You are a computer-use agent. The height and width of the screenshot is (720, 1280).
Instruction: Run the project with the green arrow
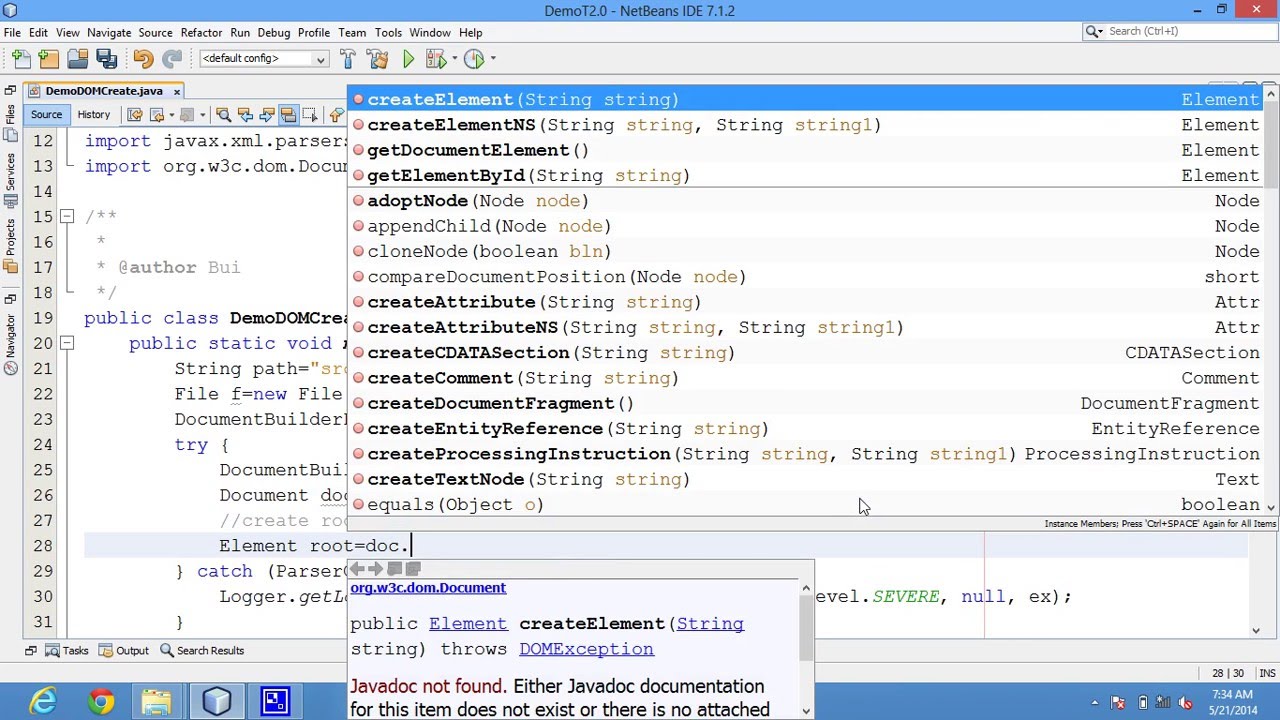coord(408,59)
